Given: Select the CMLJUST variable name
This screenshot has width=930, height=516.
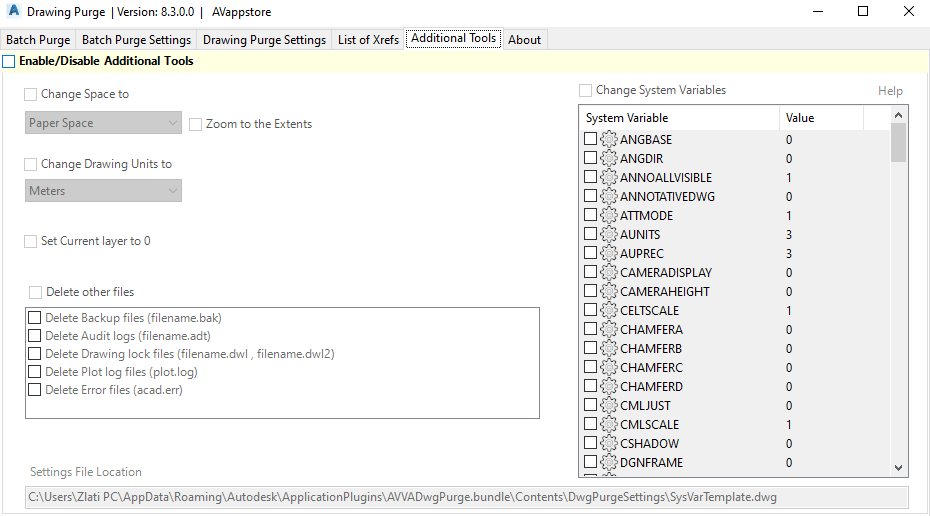Looking at the screenshot, I should click(645, 406).
